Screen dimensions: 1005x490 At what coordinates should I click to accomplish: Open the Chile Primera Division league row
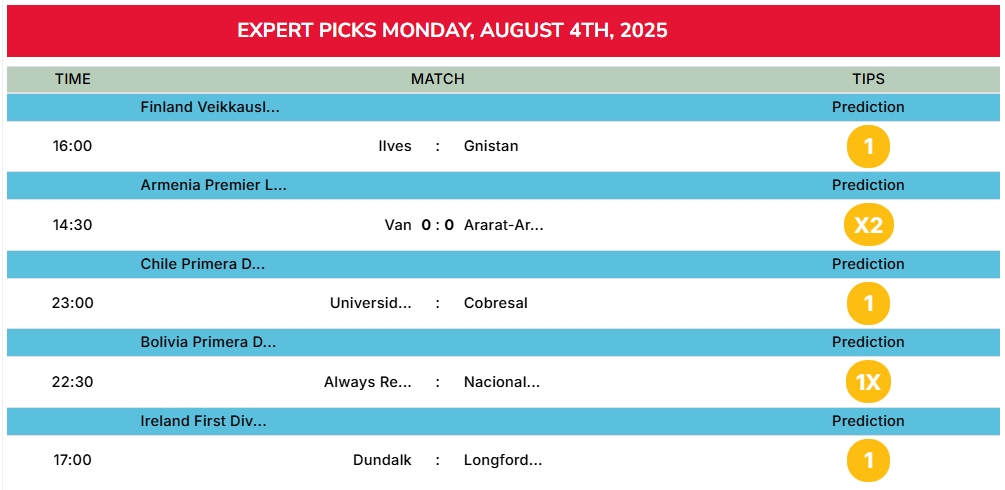click(x=503, y=264)
